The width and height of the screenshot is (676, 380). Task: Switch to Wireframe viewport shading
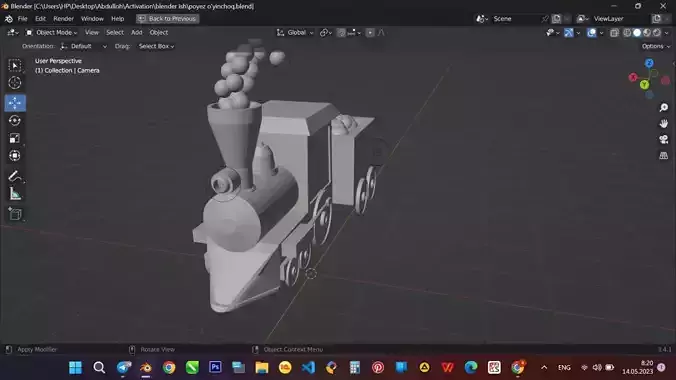click(x=627, y=32)
